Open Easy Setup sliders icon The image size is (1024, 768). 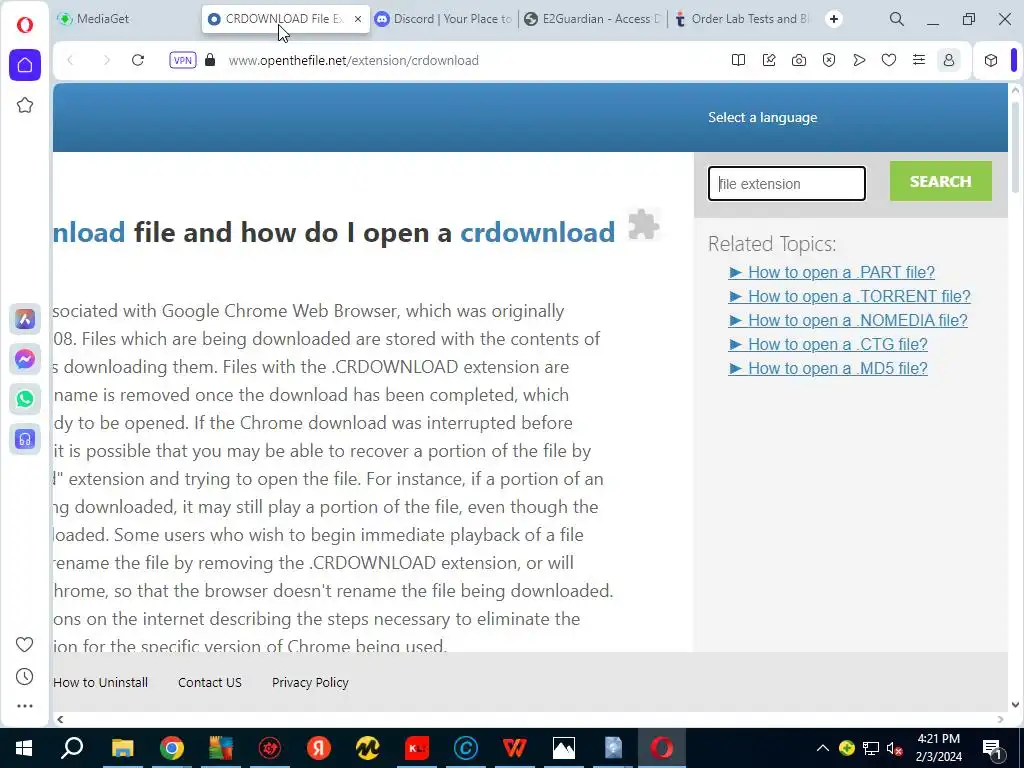coord(919,60)
